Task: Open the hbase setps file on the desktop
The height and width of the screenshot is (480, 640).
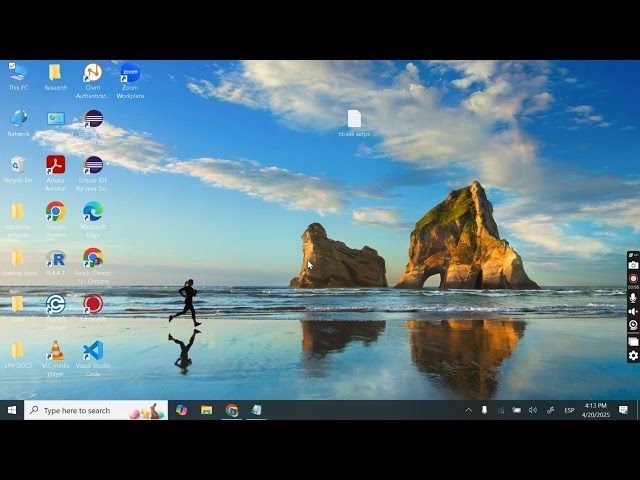Action: coord(354,123)
